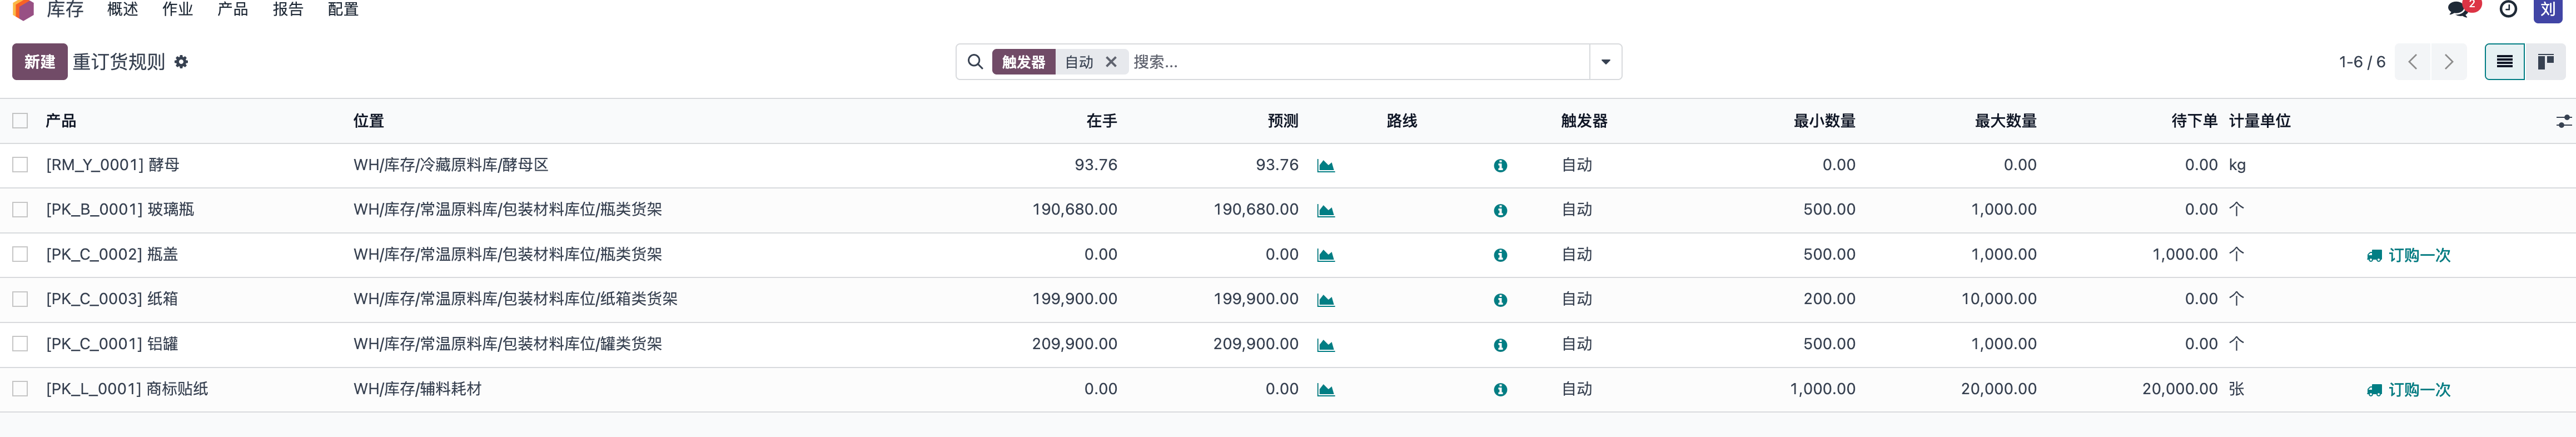Sort by 触发器 column header

1584,121
